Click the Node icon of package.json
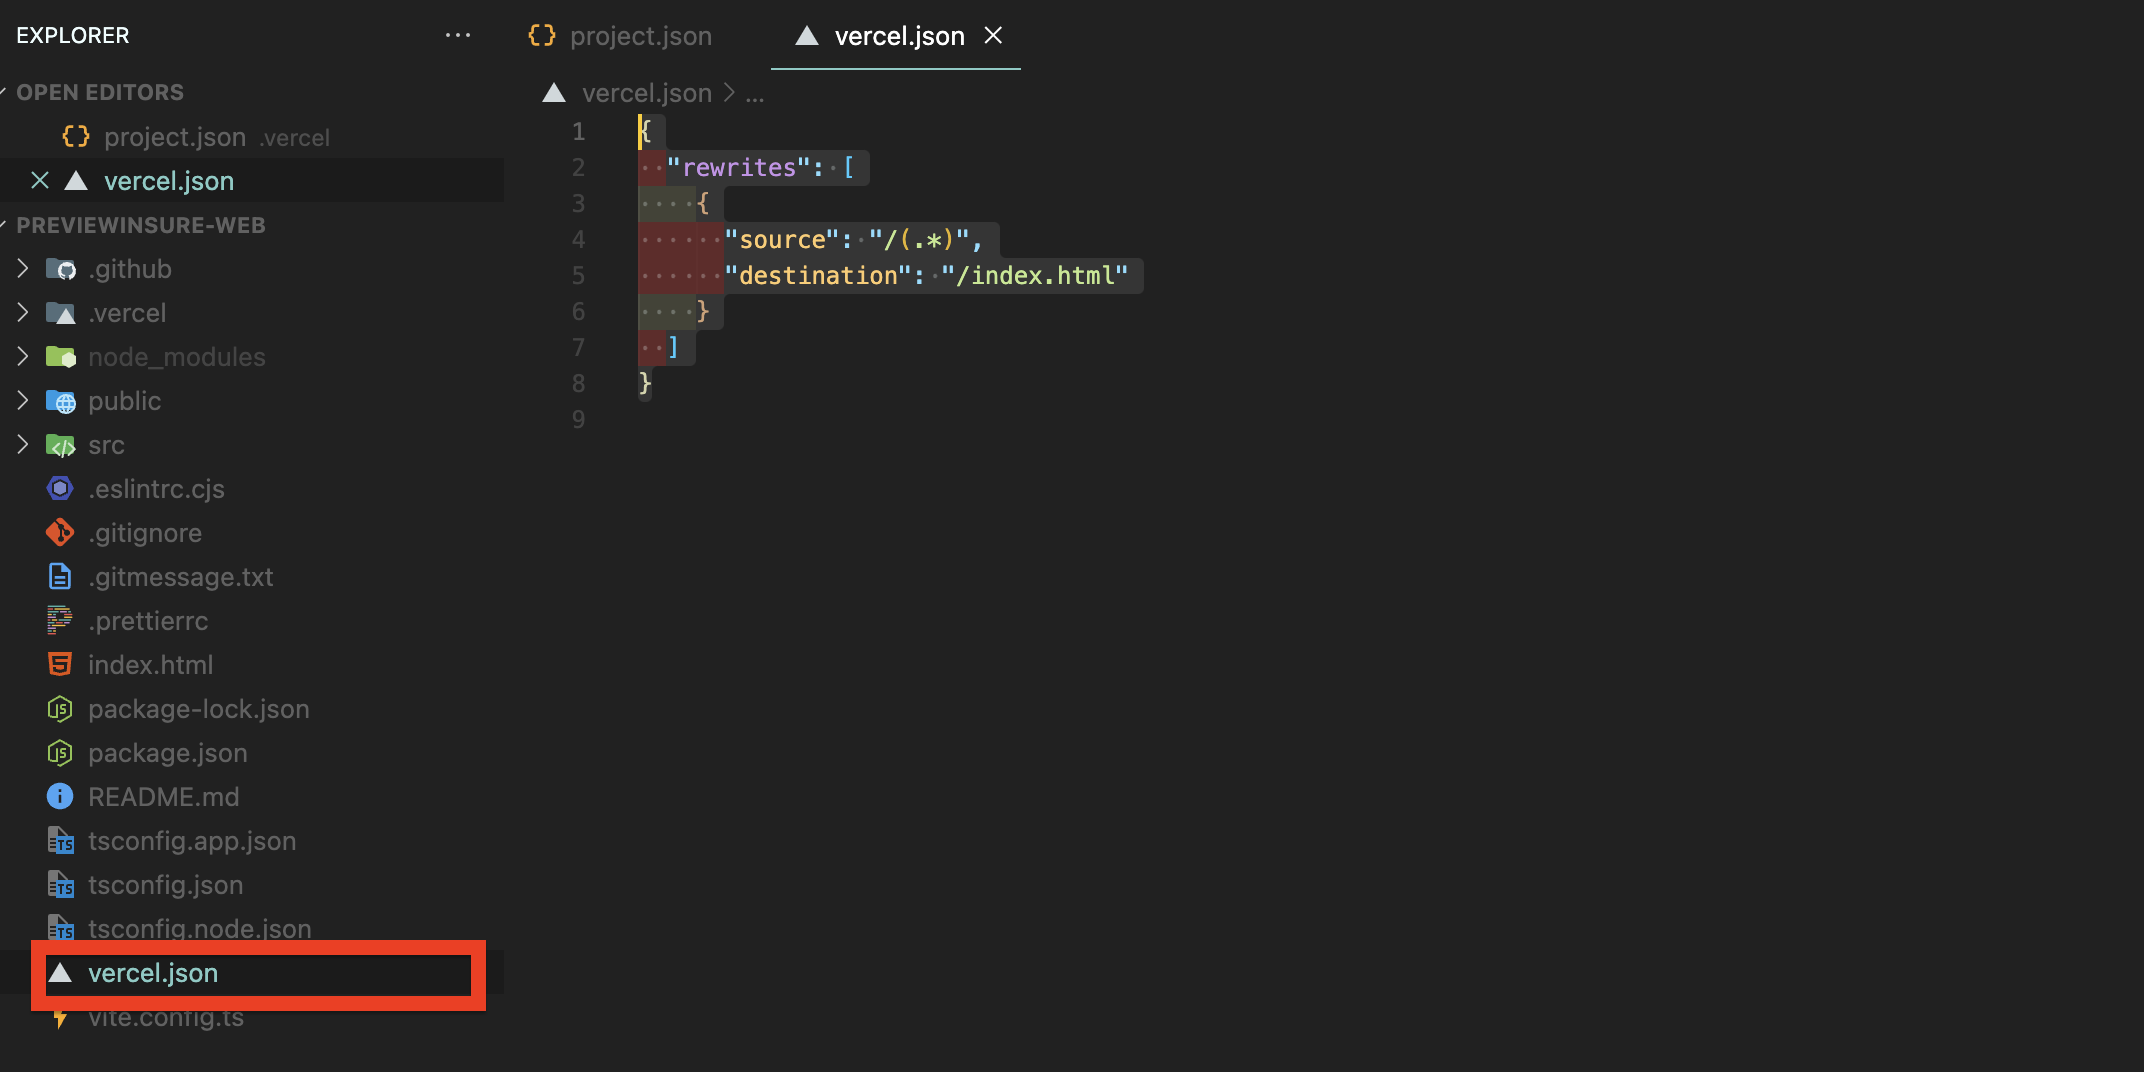2144x1072 pixels. [x=60, y=753]
